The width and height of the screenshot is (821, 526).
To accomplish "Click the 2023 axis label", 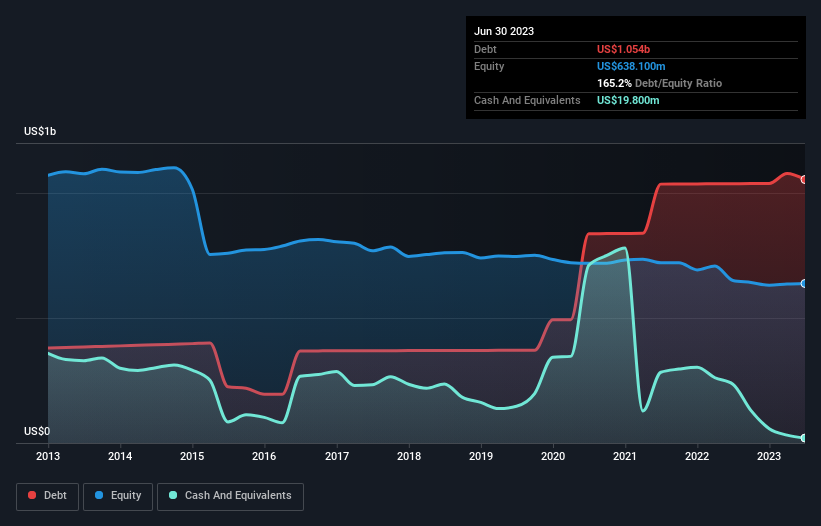I will tap(769, 456).
